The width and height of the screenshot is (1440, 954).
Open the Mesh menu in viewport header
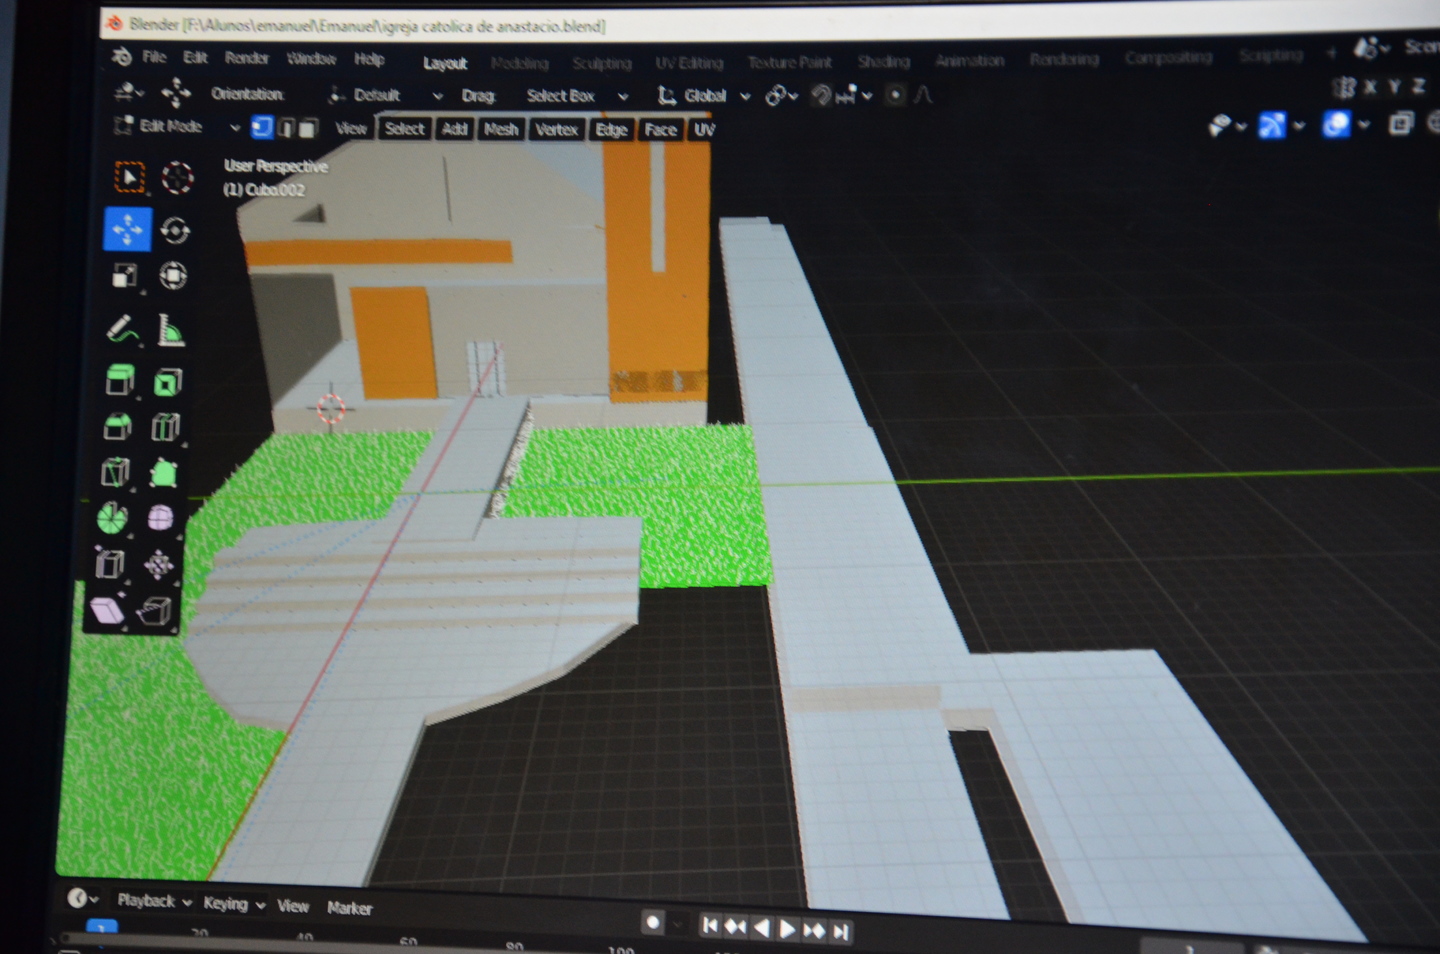(x=501, y=129)
